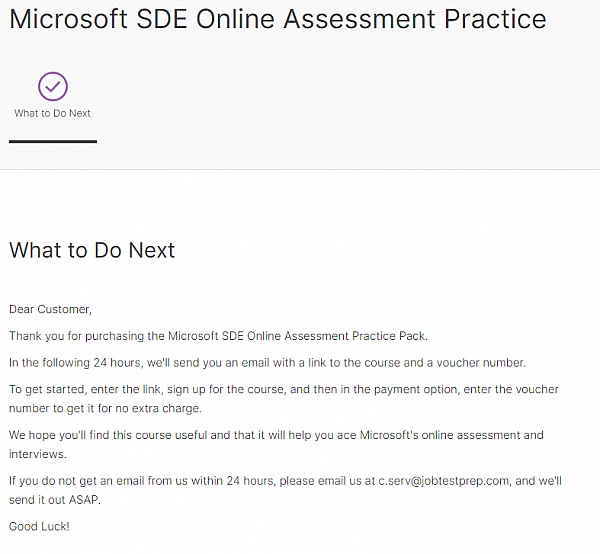The height and width of the screenshot is (554, 600).
Task: Click the "number to get it for no extra charge" line
Action: [105, 408]
